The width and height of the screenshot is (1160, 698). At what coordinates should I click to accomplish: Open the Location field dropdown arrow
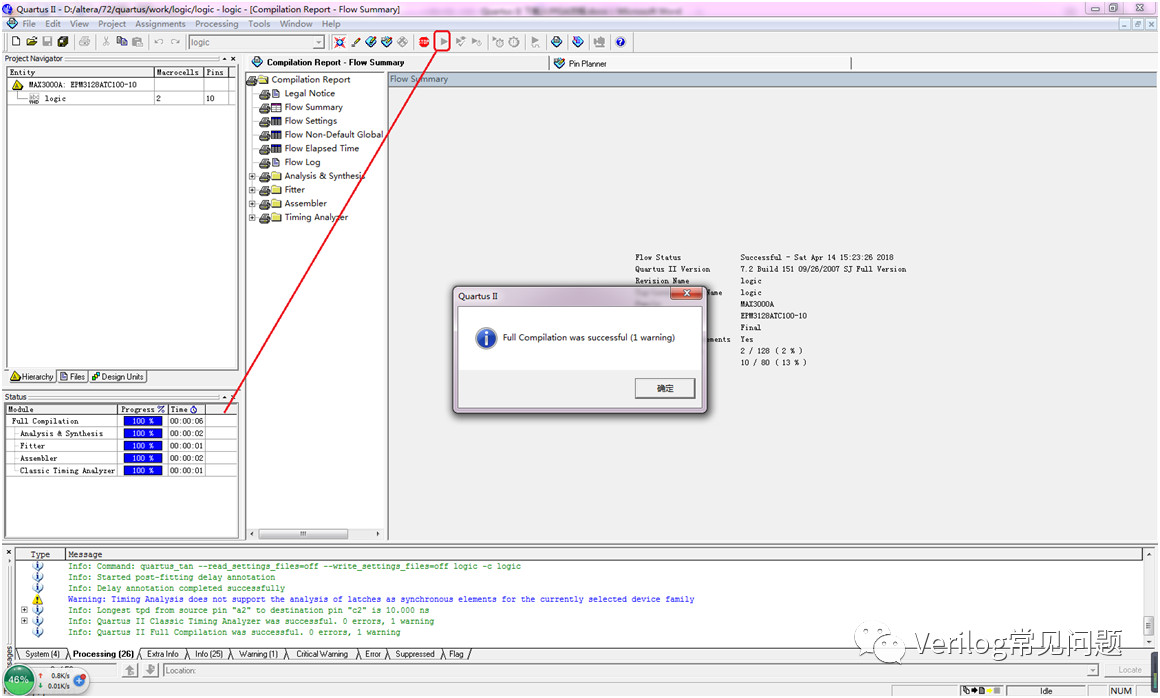point(1093,671)
